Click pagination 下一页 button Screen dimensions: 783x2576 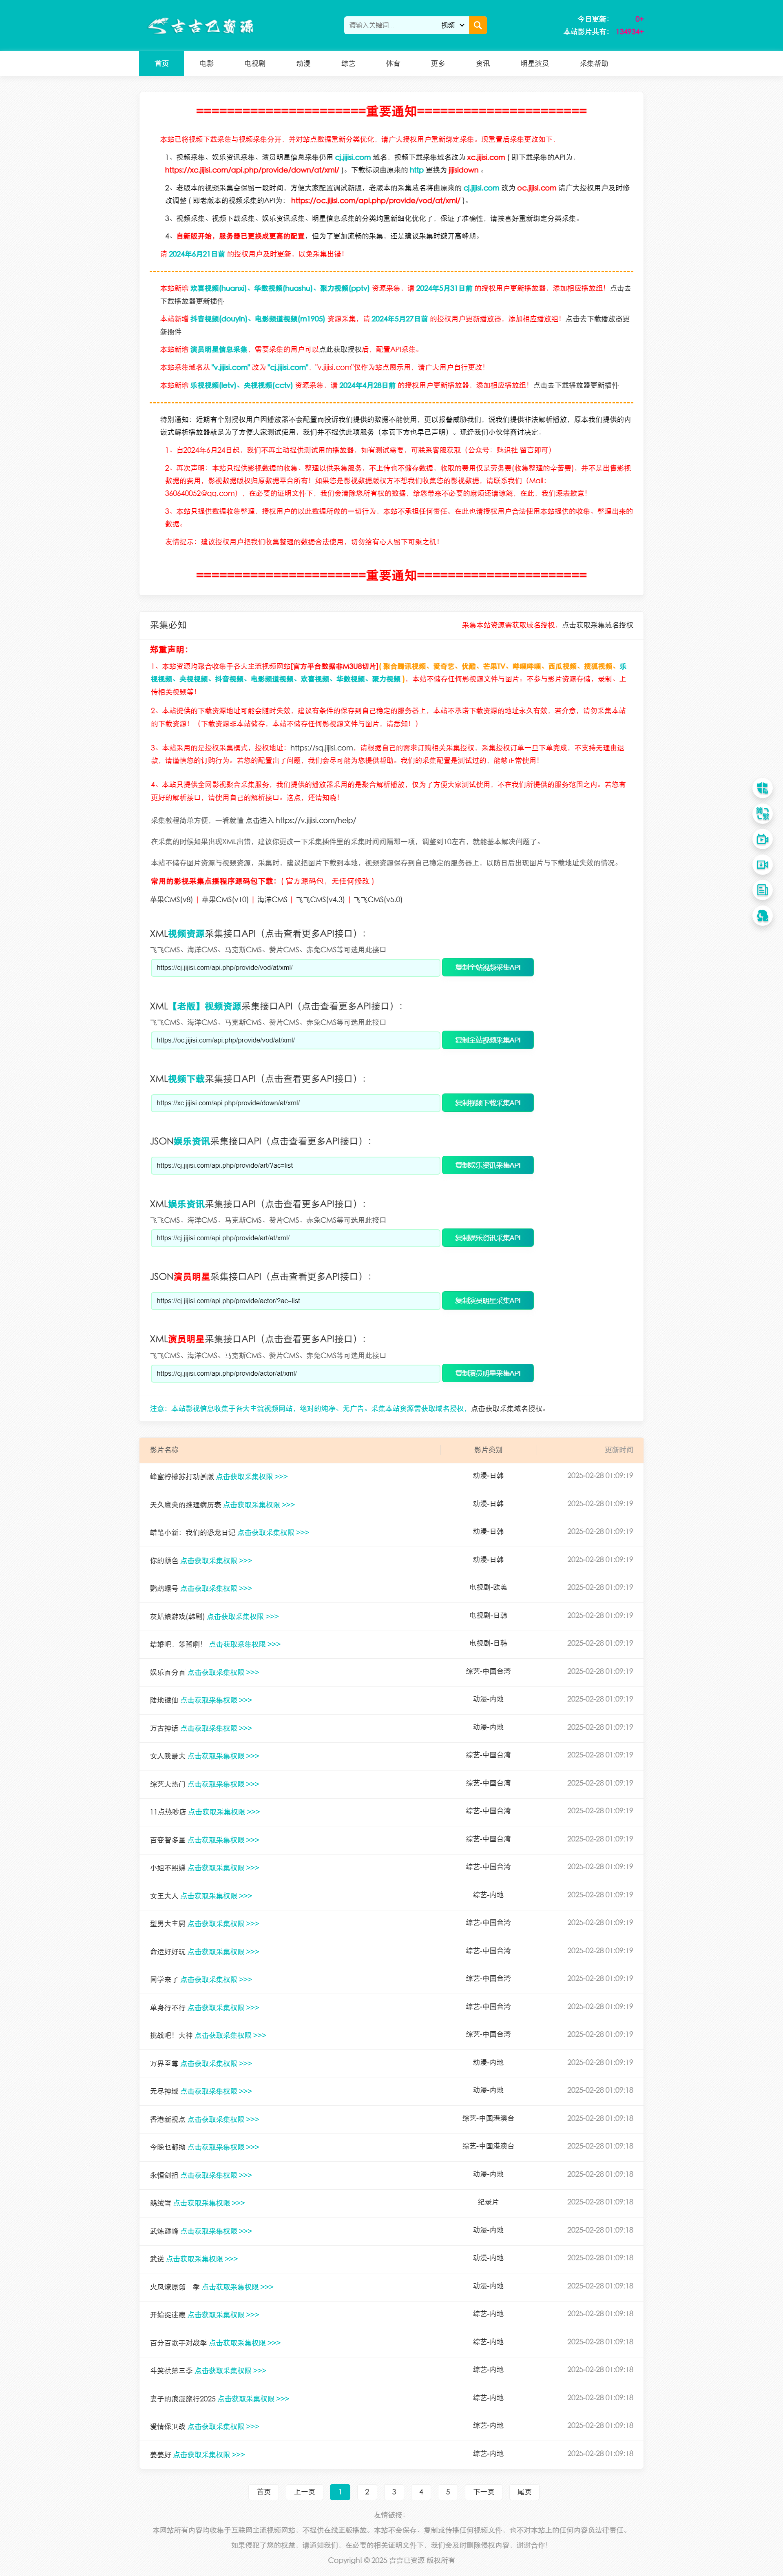pyautogui.click(x=484, y=2491)
